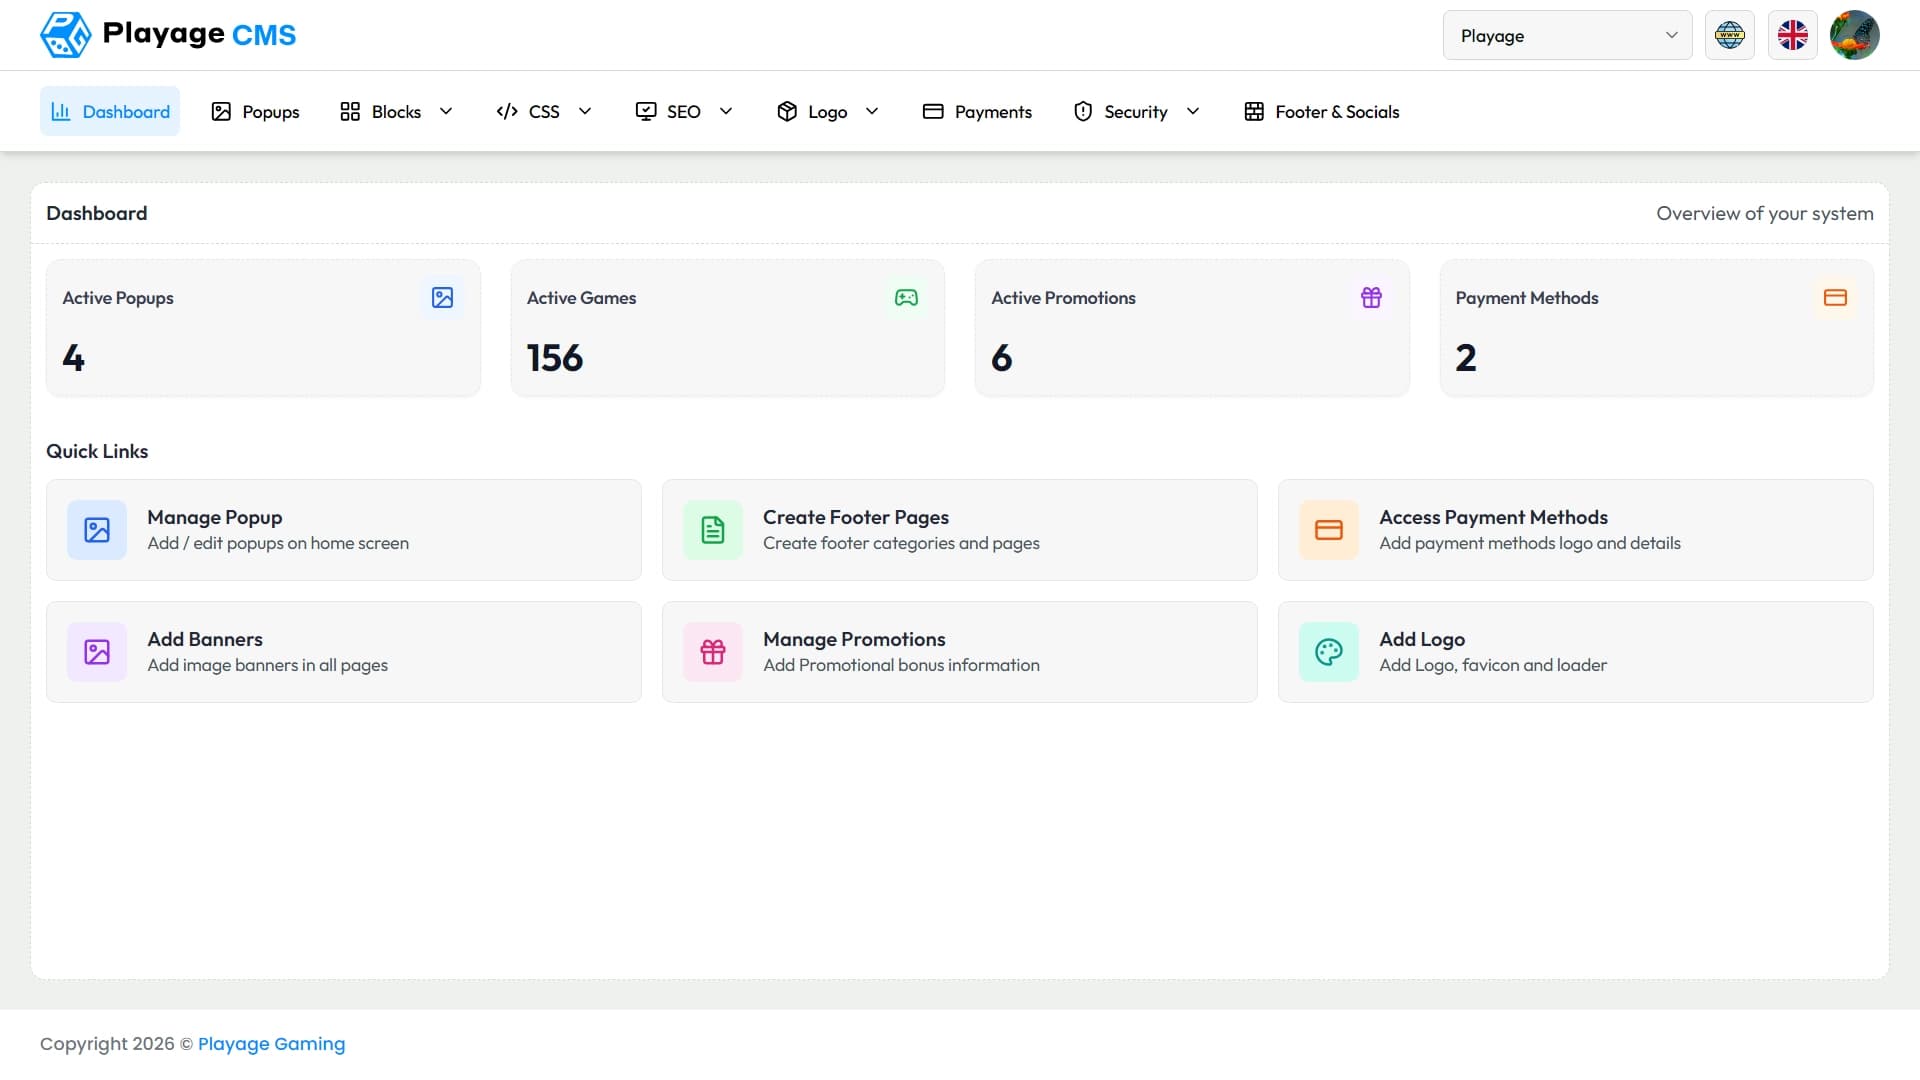Click the Playage CMS dice logo
The height and width of the screenshot is (1080, 1920).
click(66, 35)
